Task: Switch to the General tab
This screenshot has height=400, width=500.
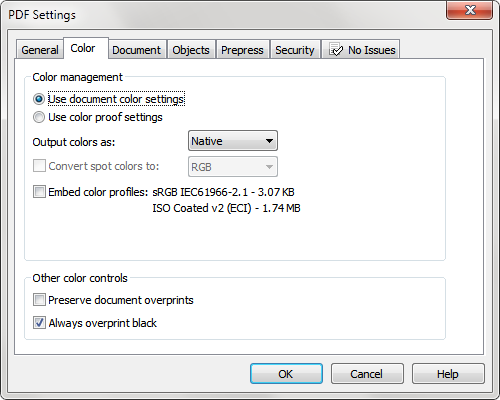Action: (x=40, y=50)
